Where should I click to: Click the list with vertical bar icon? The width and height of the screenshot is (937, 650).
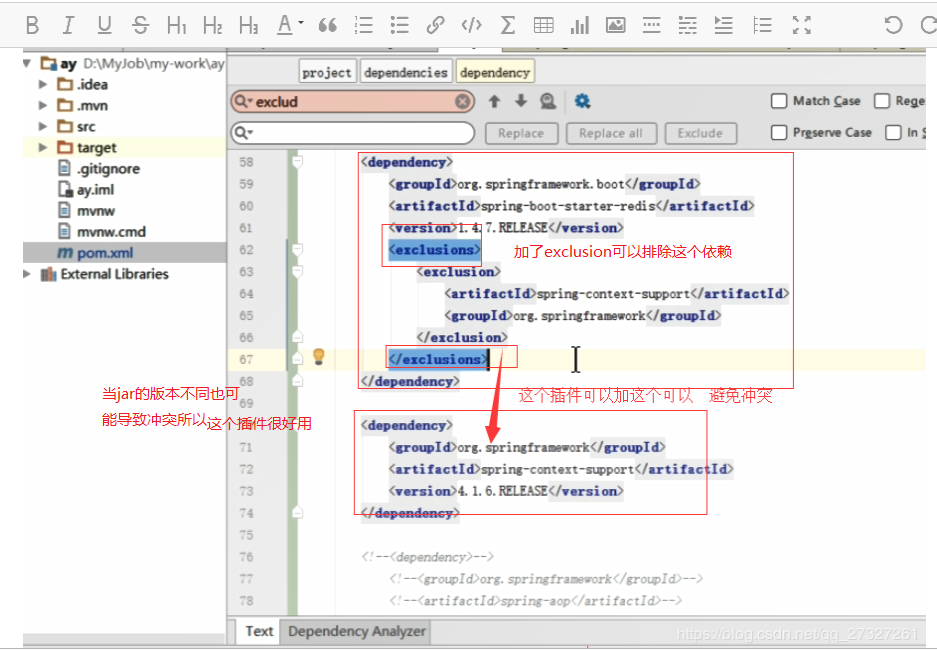763,25
